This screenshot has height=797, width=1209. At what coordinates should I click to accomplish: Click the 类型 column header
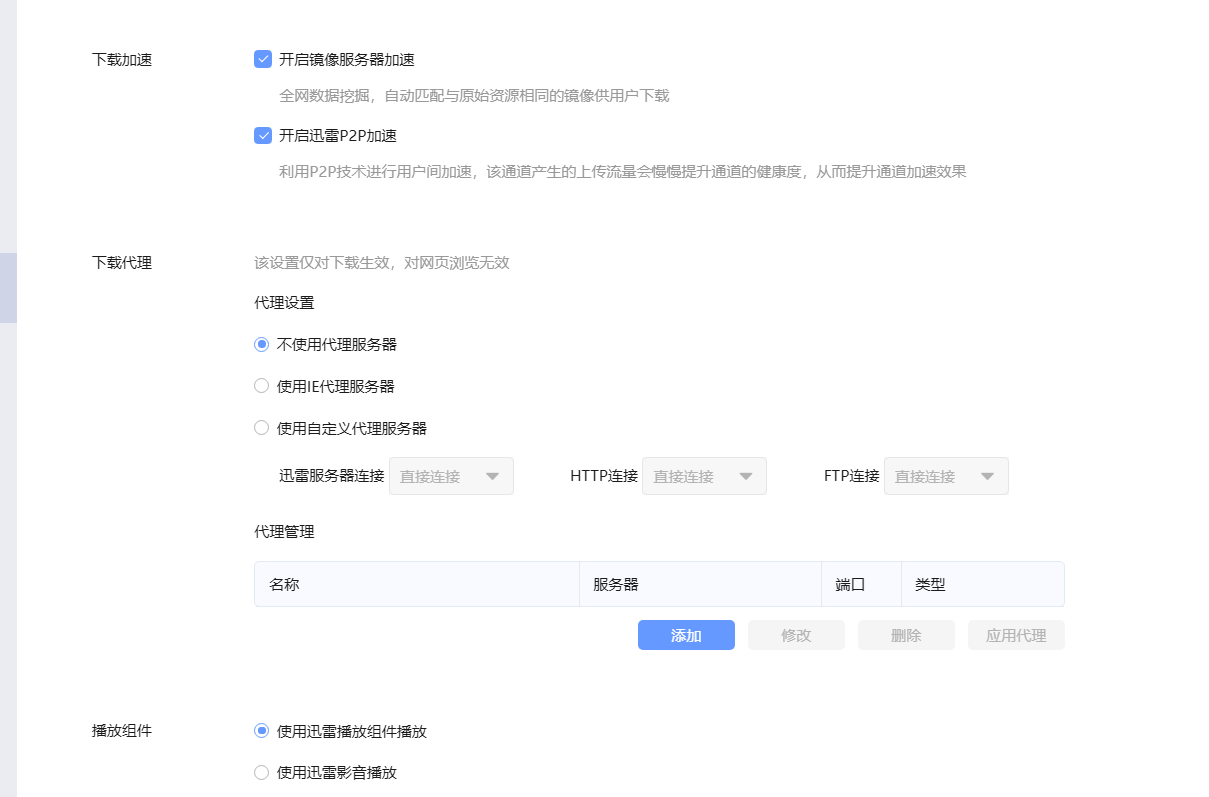click(930, 584)
